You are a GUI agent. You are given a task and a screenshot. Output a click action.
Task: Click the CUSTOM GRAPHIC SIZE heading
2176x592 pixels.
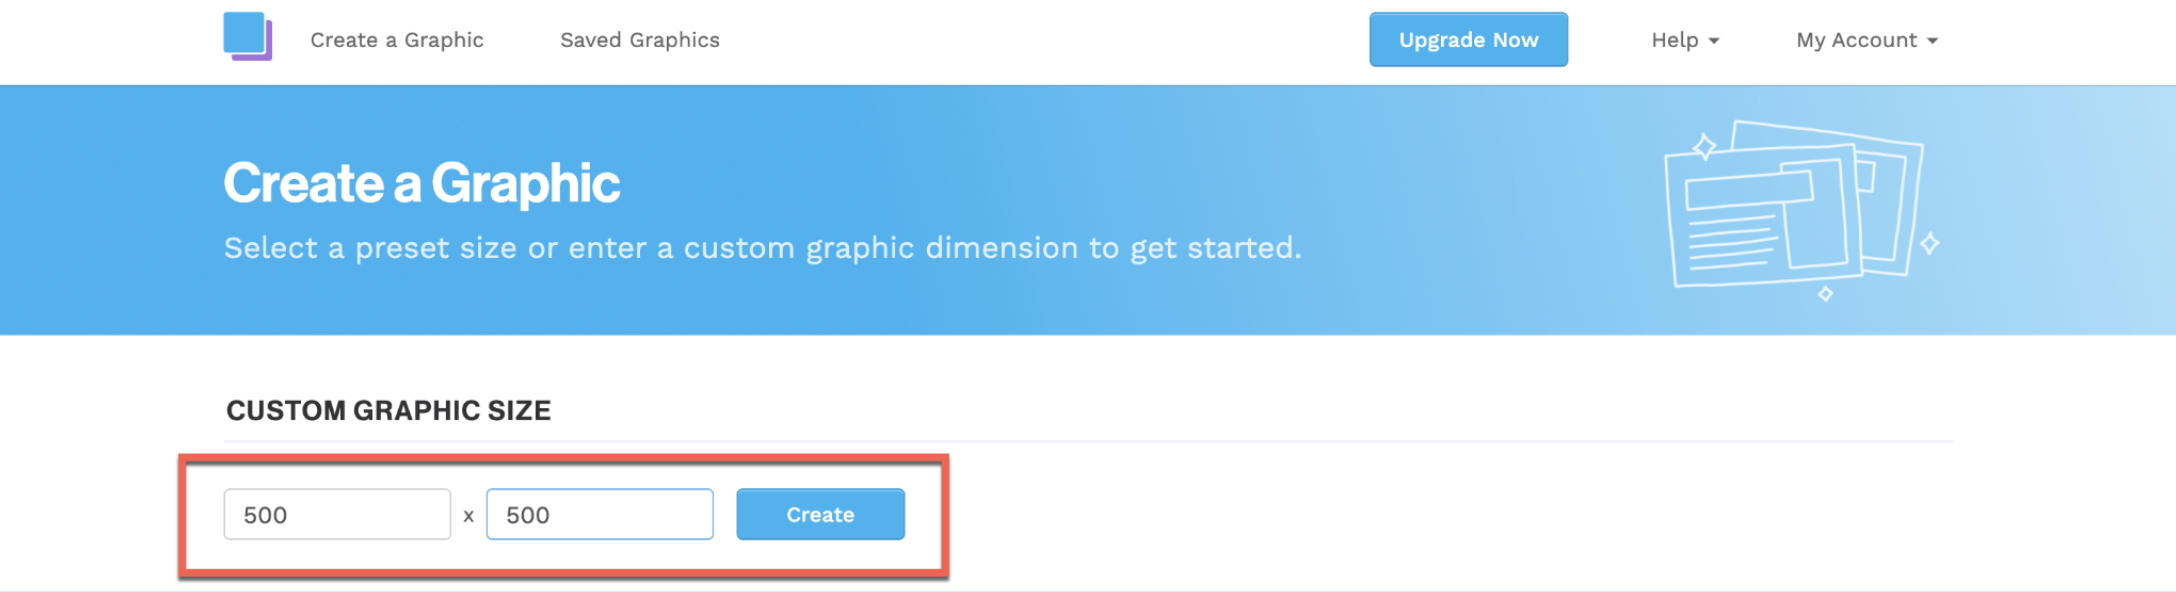click(388, 411)
